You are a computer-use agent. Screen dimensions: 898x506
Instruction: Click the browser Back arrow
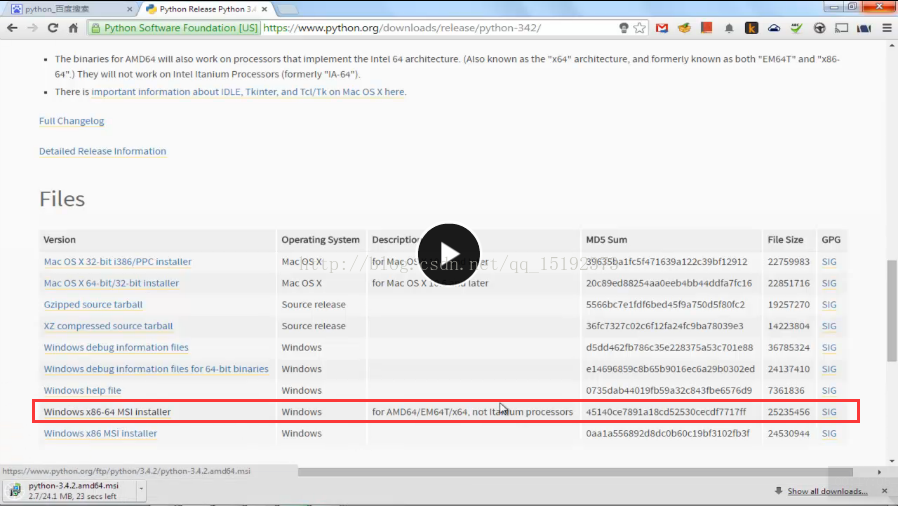(12, 27)
